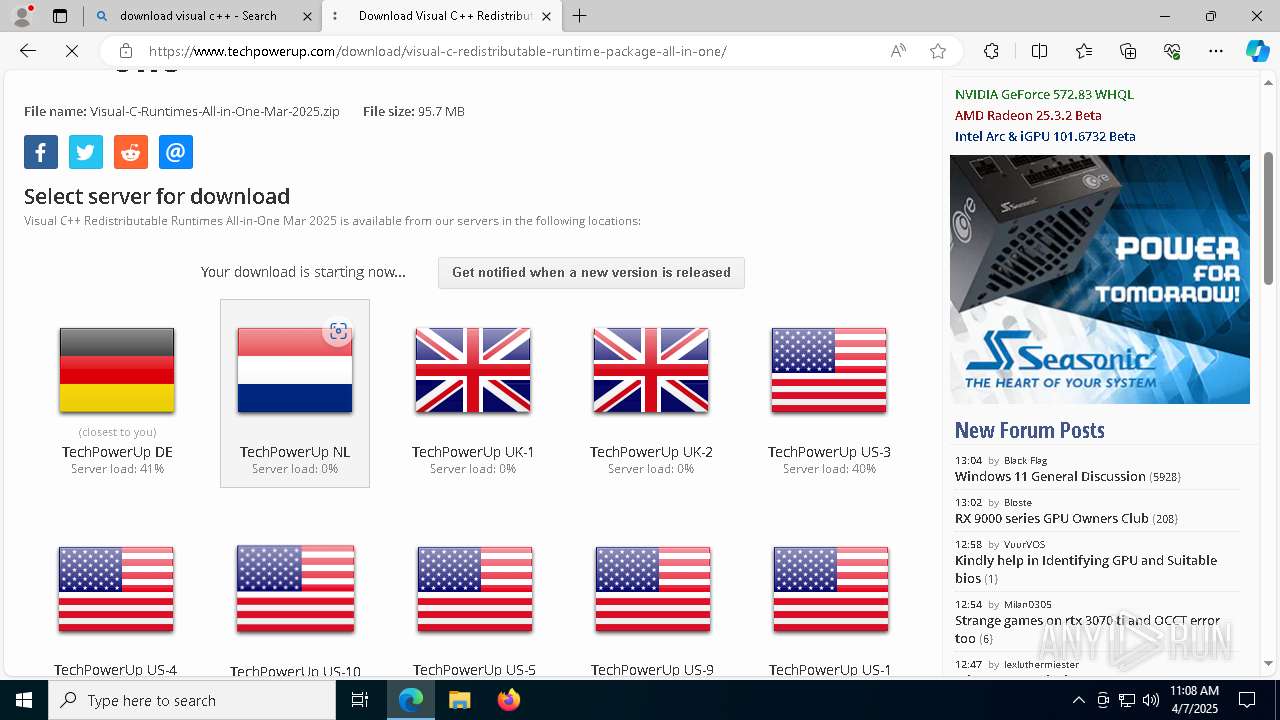Screen dimensions: 1280x720
Task: Choose the TechPowerUp US-4 flag
Action: pyautogui.click(x=116, y=589)
